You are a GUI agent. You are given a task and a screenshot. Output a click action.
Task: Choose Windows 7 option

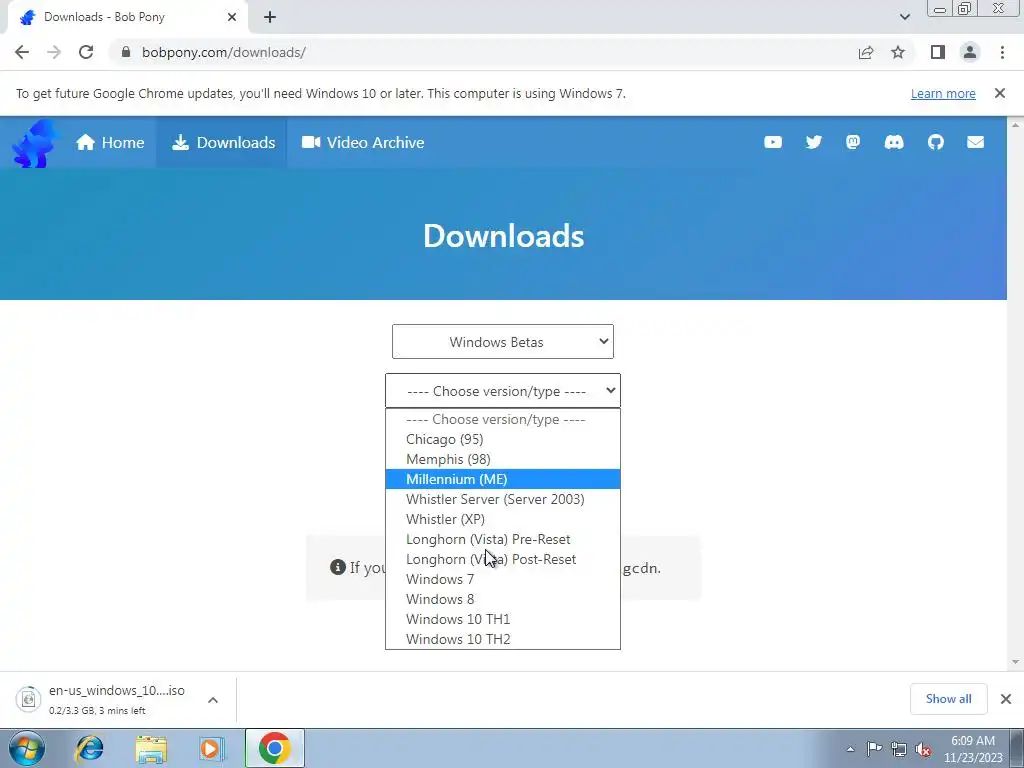(502, 579)
